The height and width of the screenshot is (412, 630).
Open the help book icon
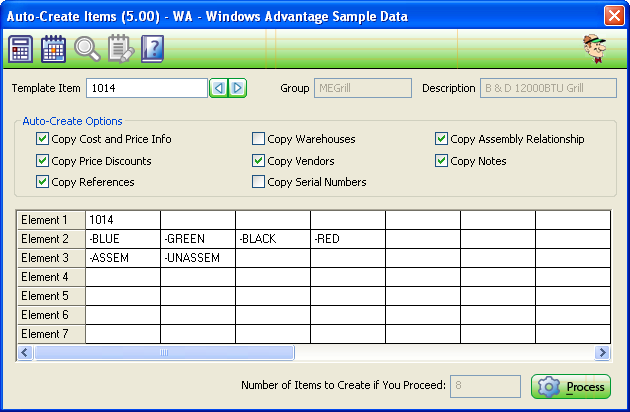click(151, 48)
